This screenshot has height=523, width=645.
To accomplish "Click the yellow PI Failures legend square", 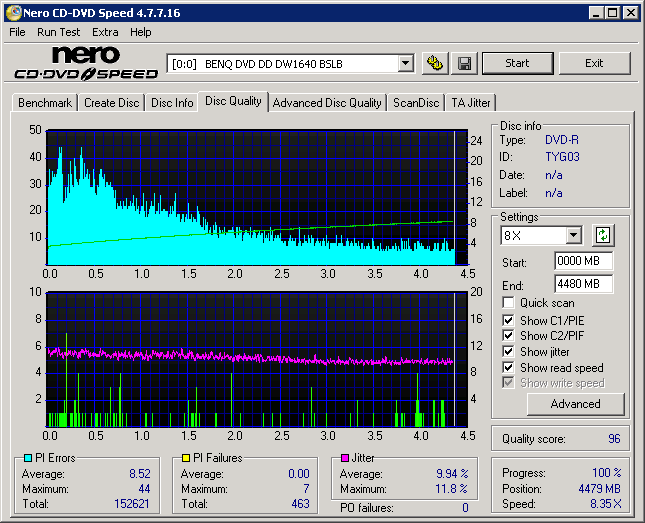I will coord(185,459).
